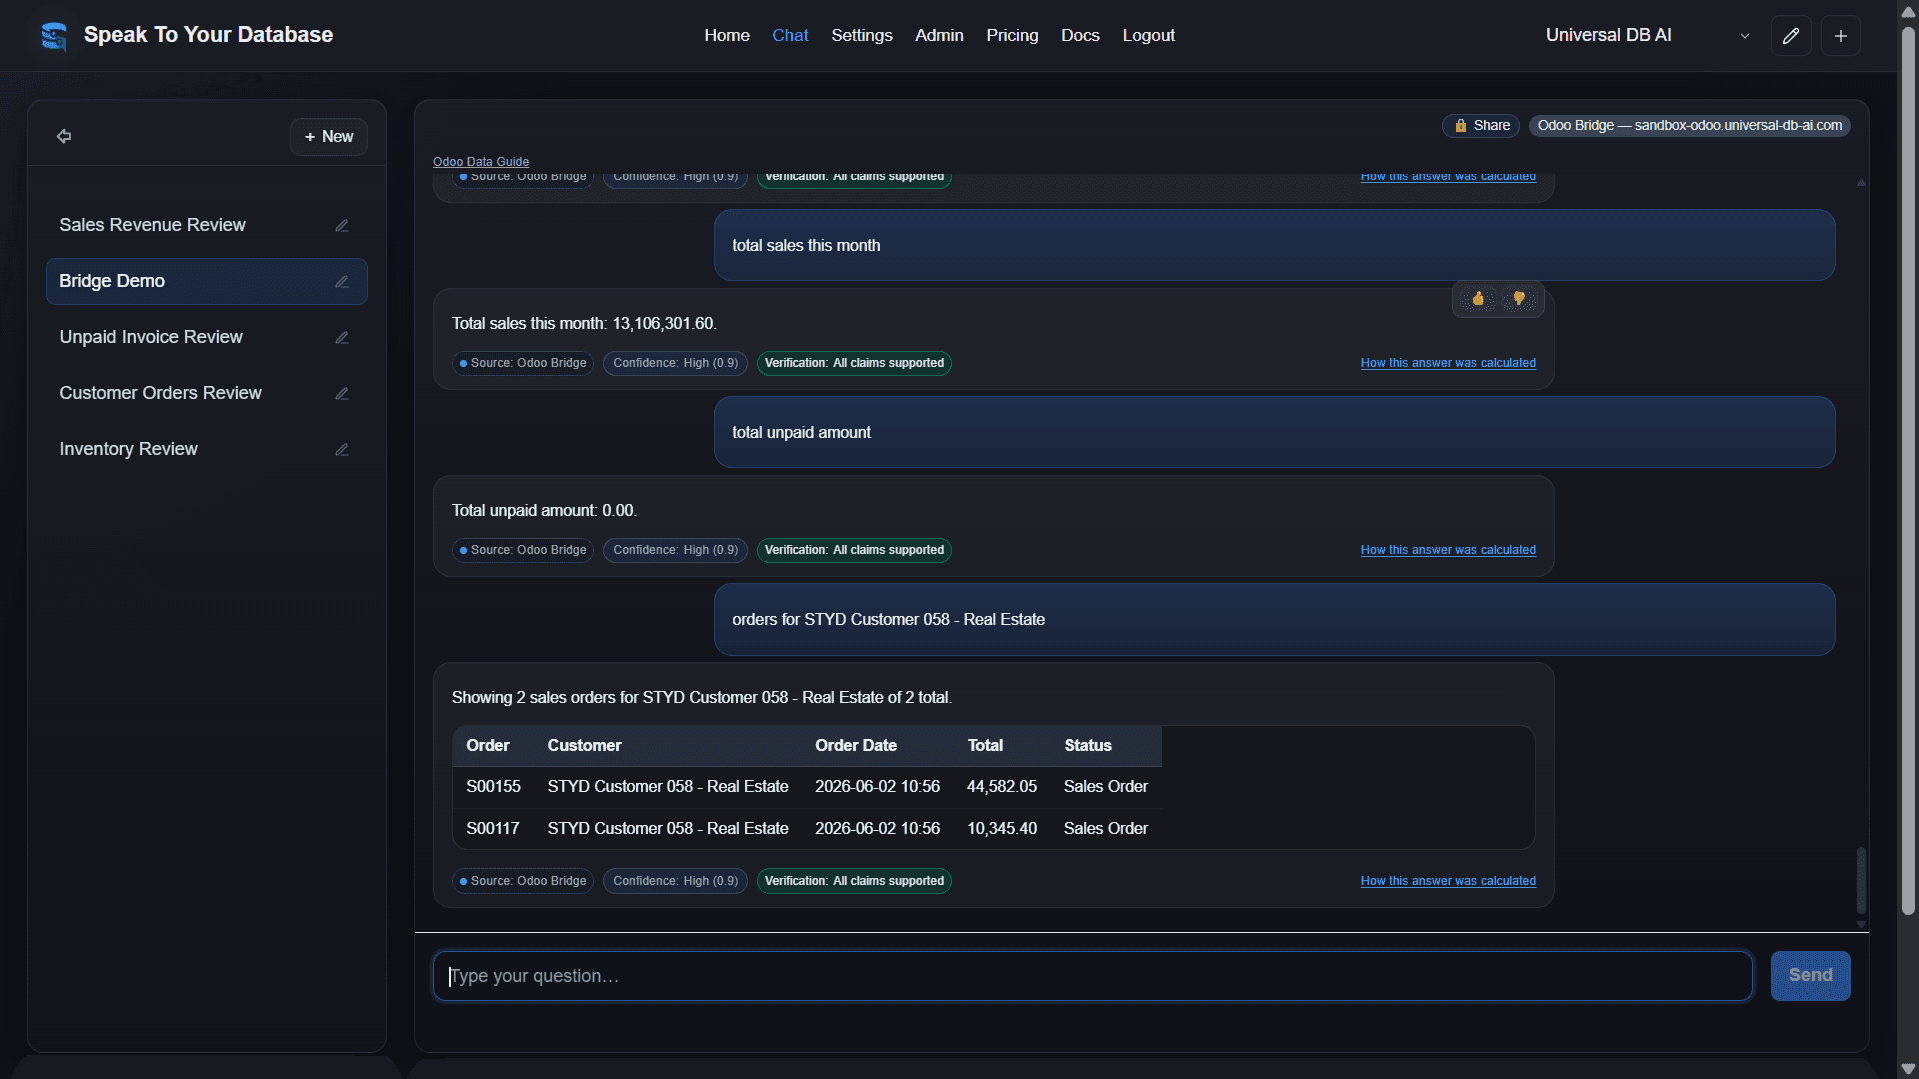Image resolution: width=1919 pixels, height=1079 pixels.
Task: Click rename pencil beside Unpaid Invoice Review
Action: 342,338
